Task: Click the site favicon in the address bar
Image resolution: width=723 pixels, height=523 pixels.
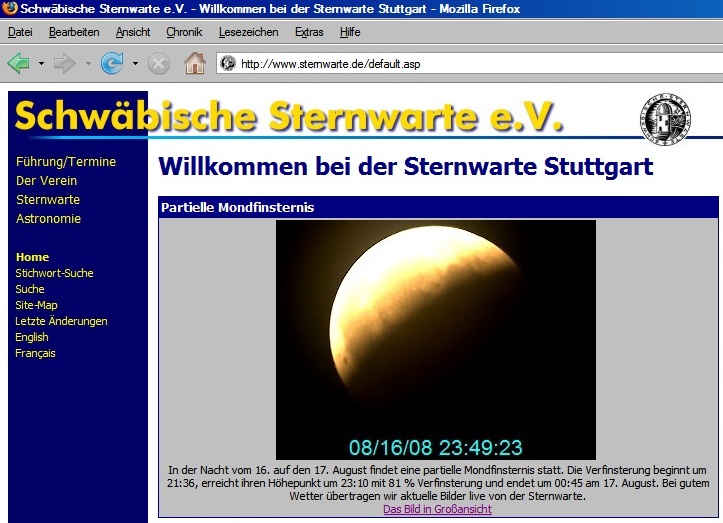Action: pos(228,63)
